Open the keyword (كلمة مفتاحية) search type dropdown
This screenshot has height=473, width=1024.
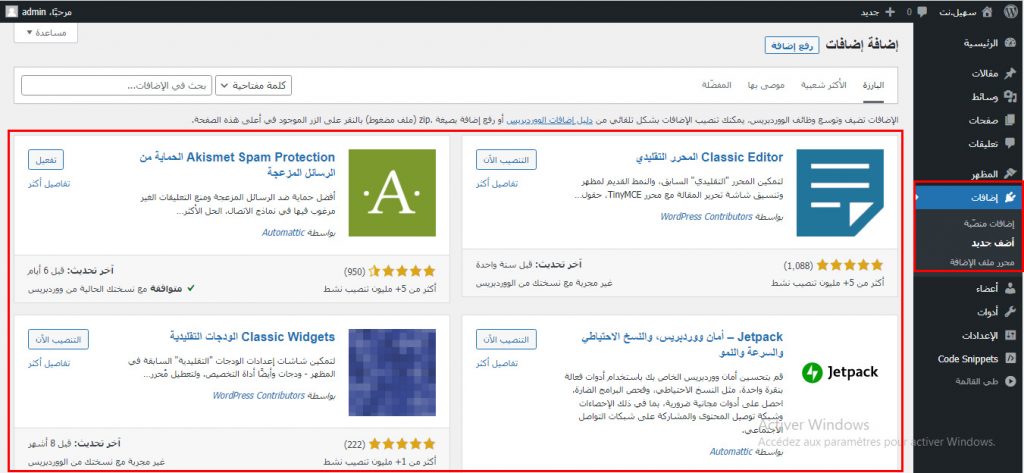click(x=253, y=86)
